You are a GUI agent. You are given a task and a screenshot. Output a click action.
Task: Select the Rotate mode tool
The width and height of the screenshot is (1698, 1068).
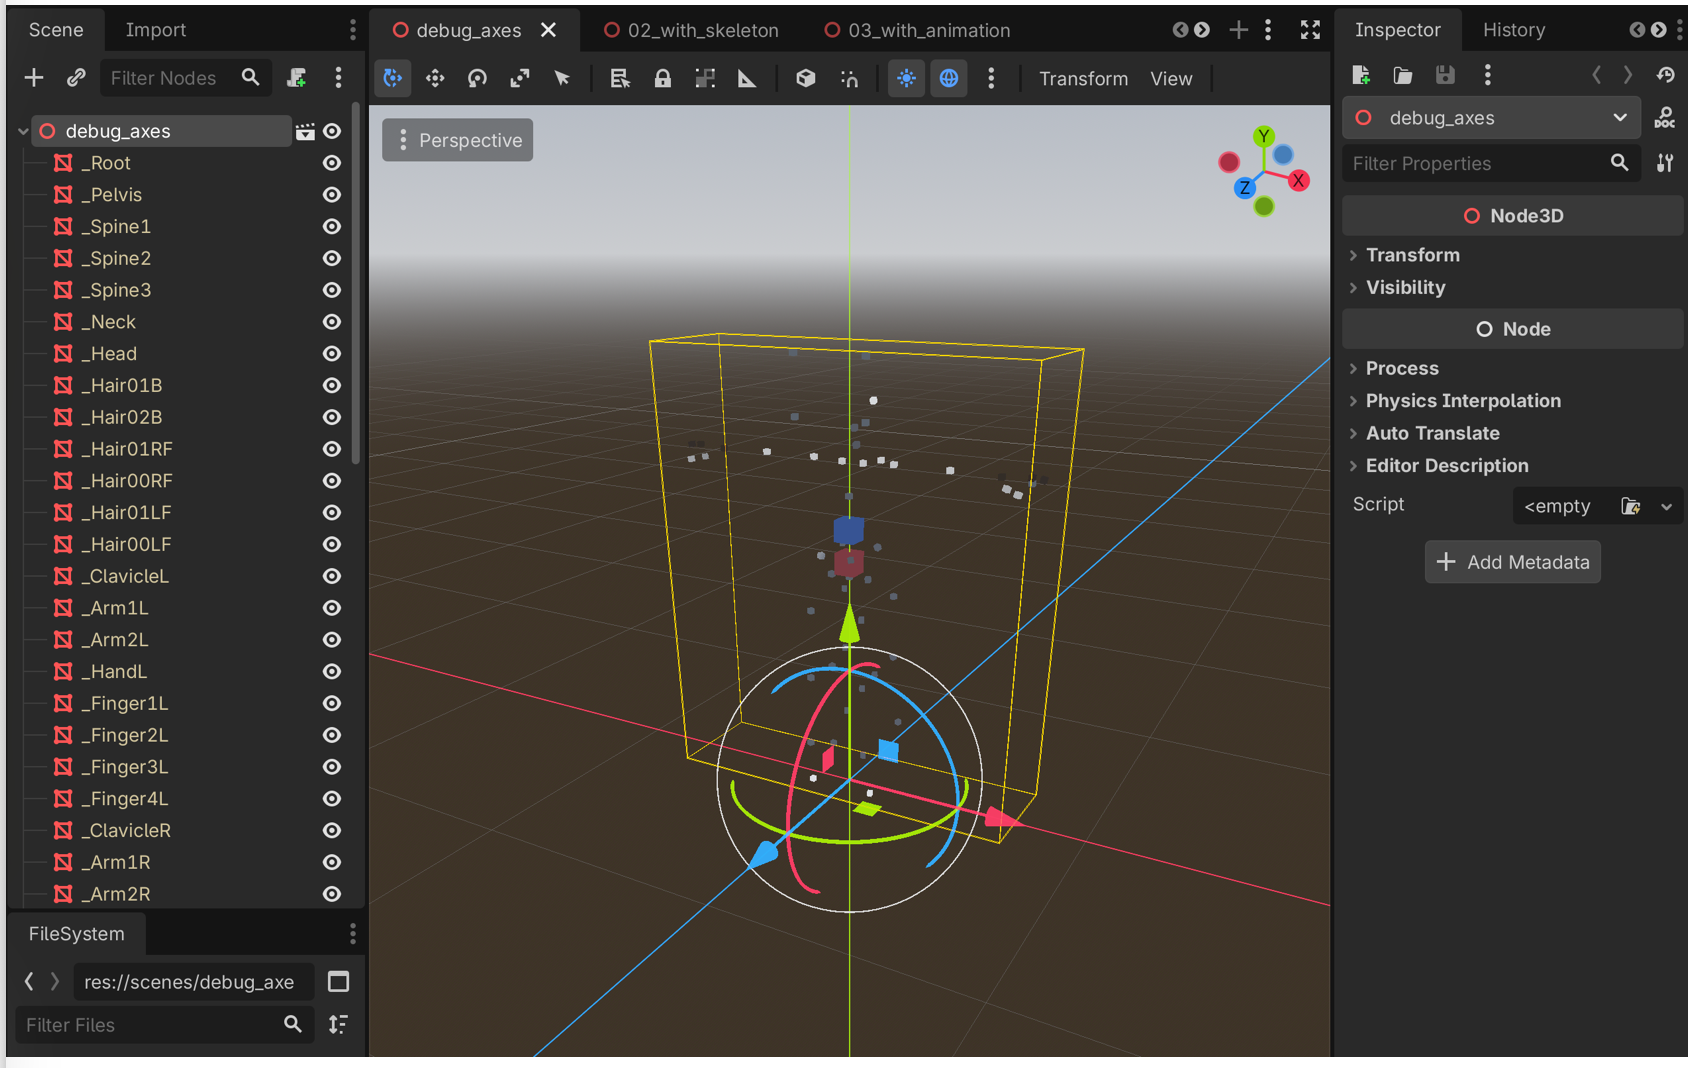(x=477, y=78)
